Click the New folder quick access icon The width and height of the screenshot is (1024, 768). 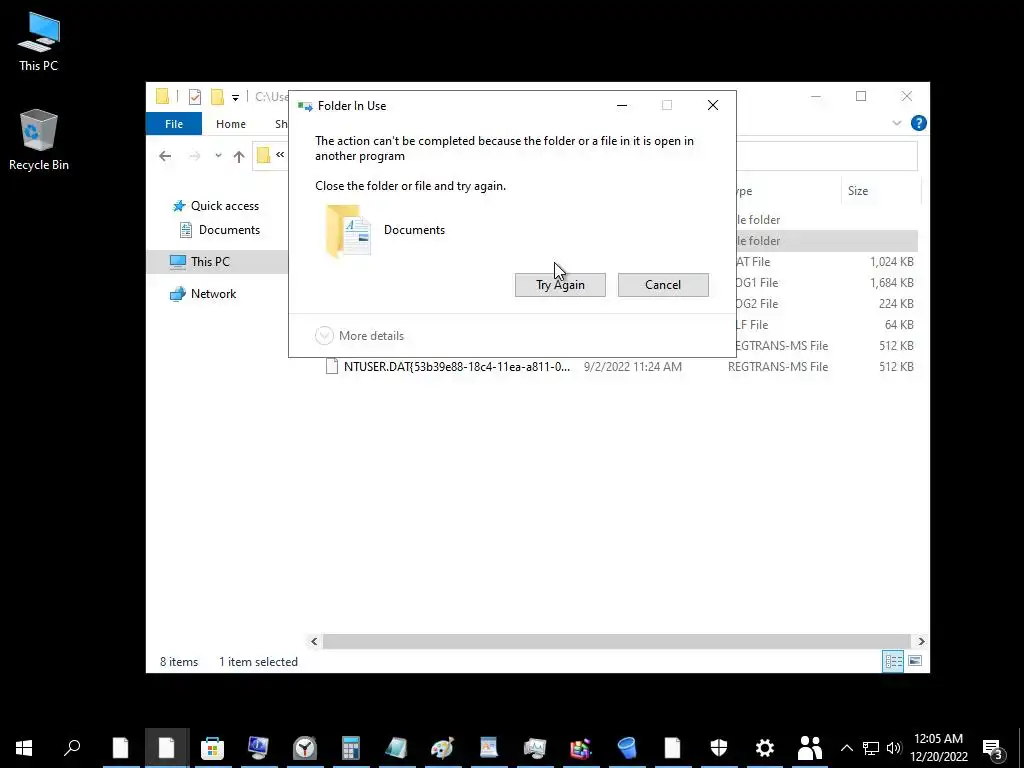(x=217, y=97)
